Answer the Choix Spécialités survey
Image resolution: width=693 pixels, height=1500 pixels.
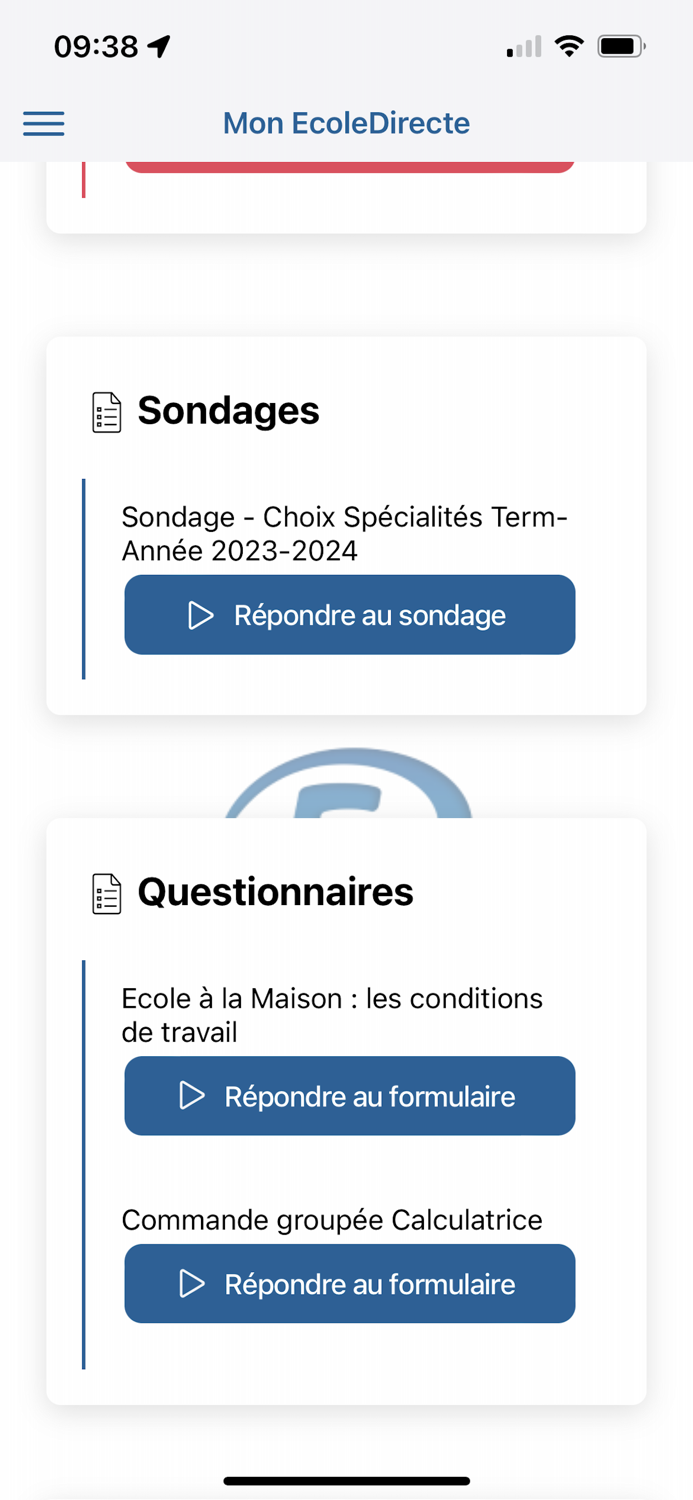349,615
